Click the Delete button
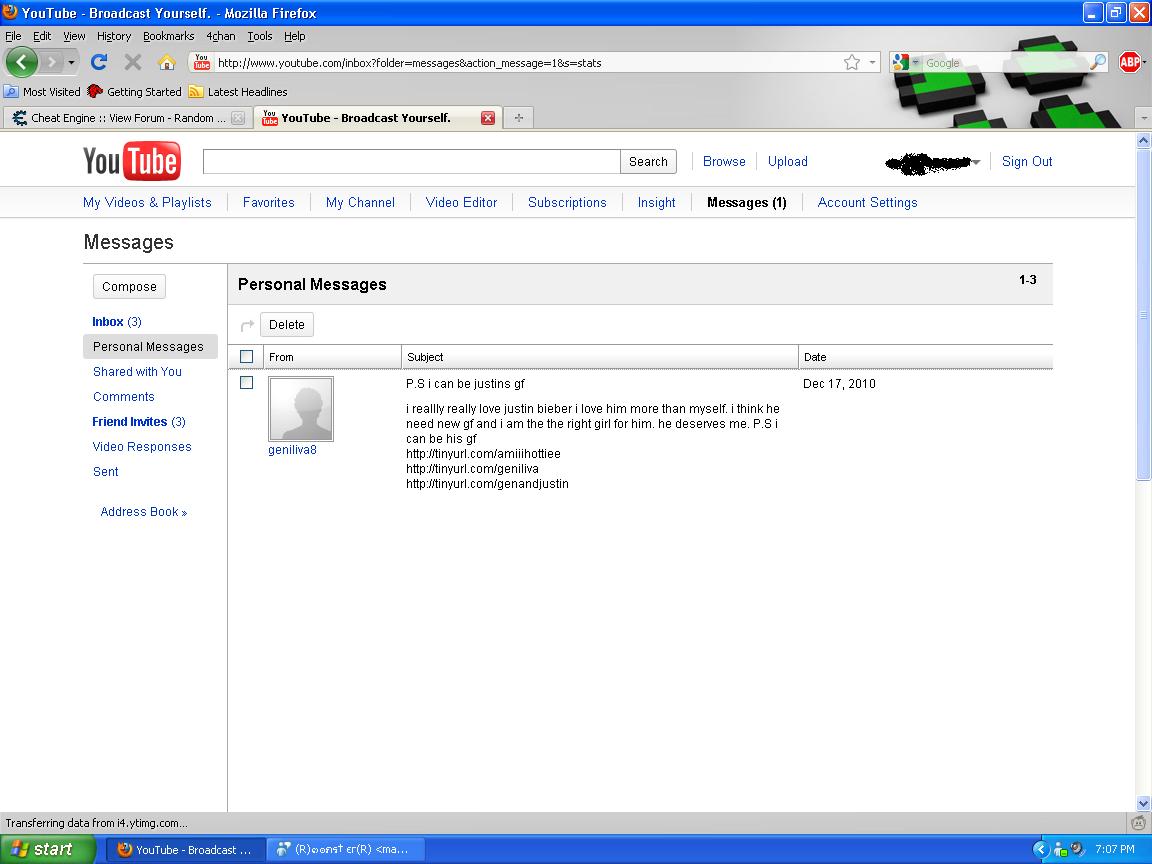This screenshot has height=864, width=1152. click(x=287, y=325)
